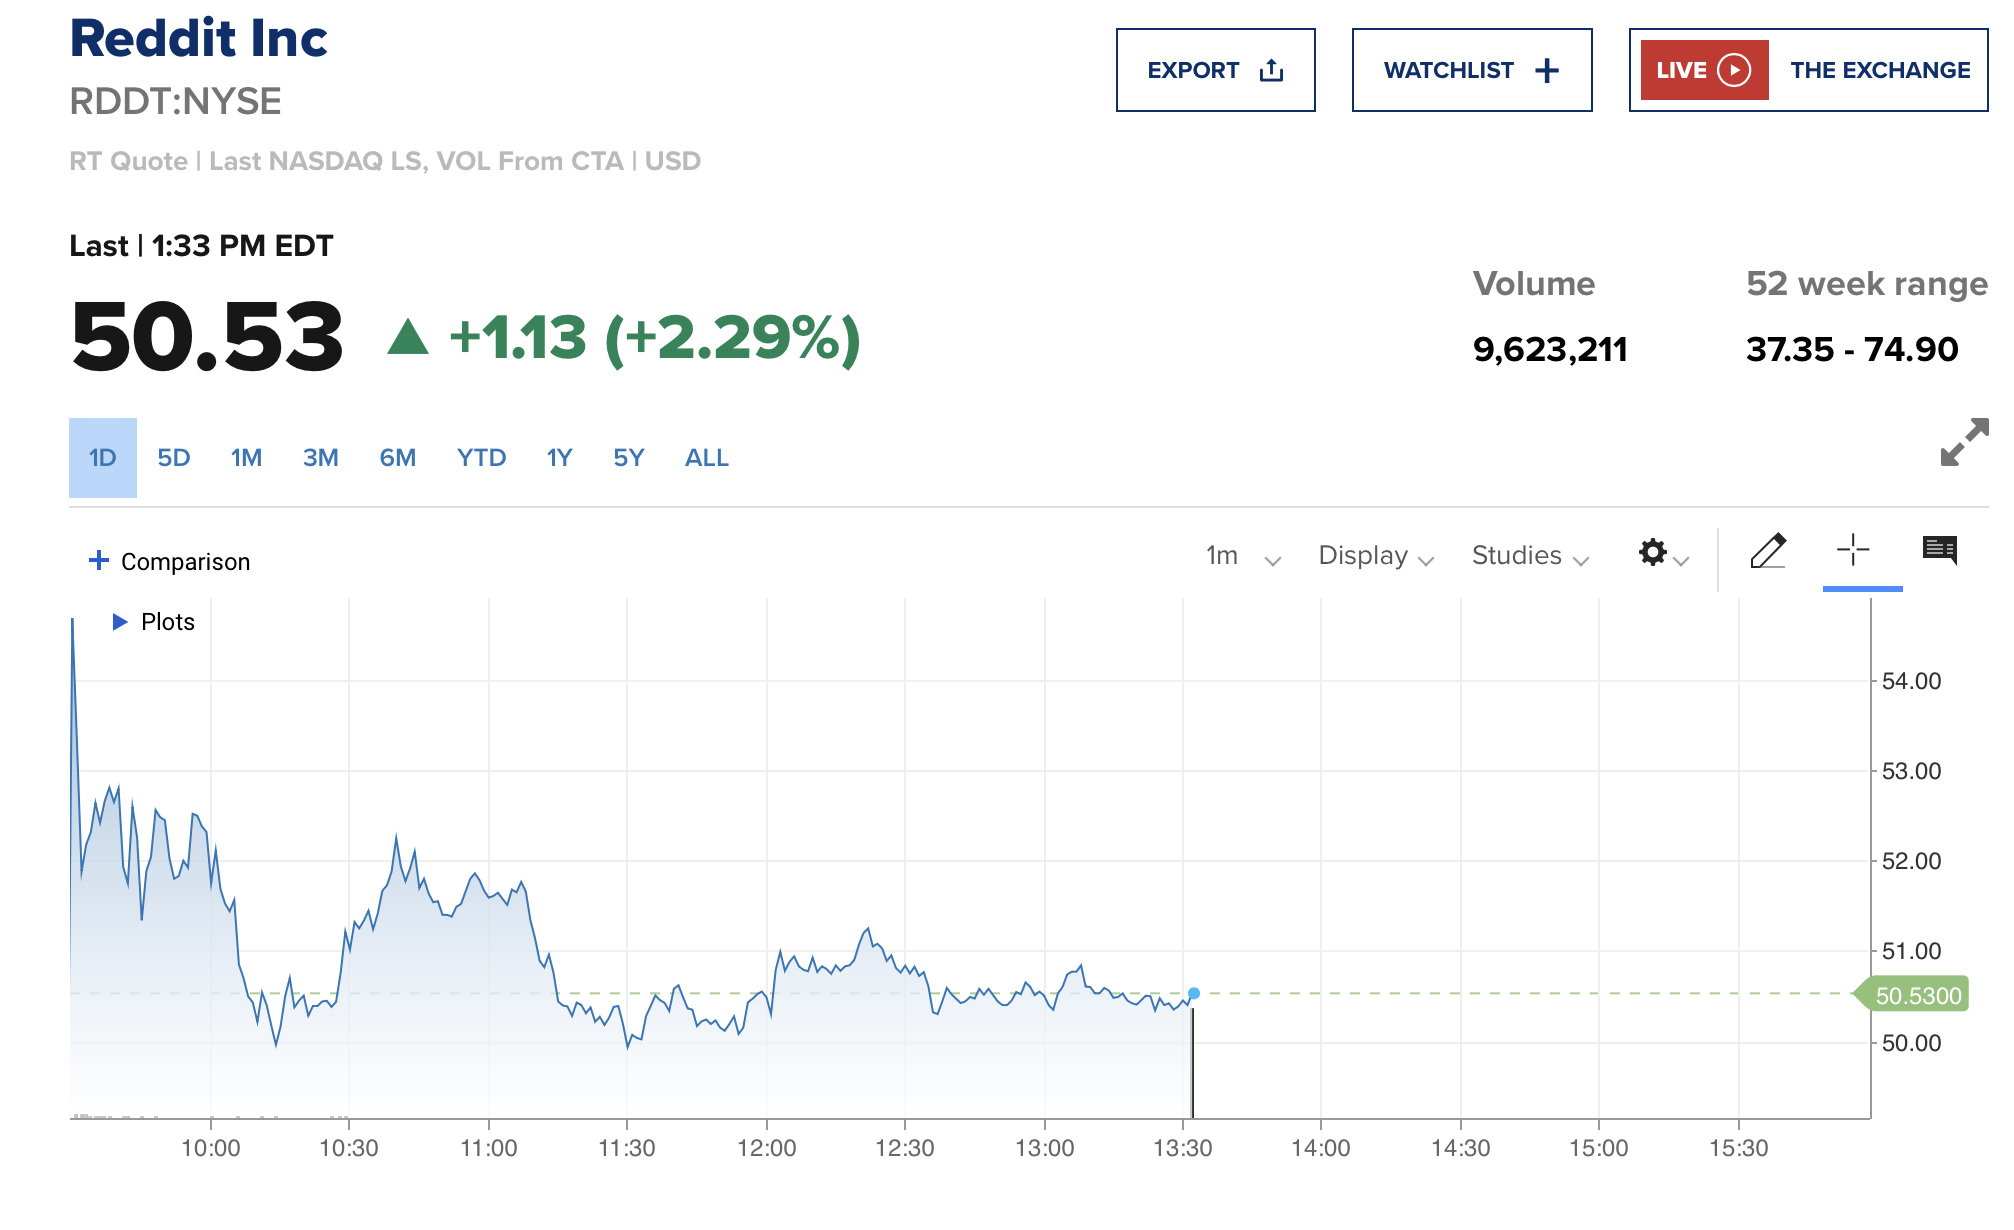
Task: Switch chart to ALL time range
Action: pyautogui.click(x=706, y=458)
